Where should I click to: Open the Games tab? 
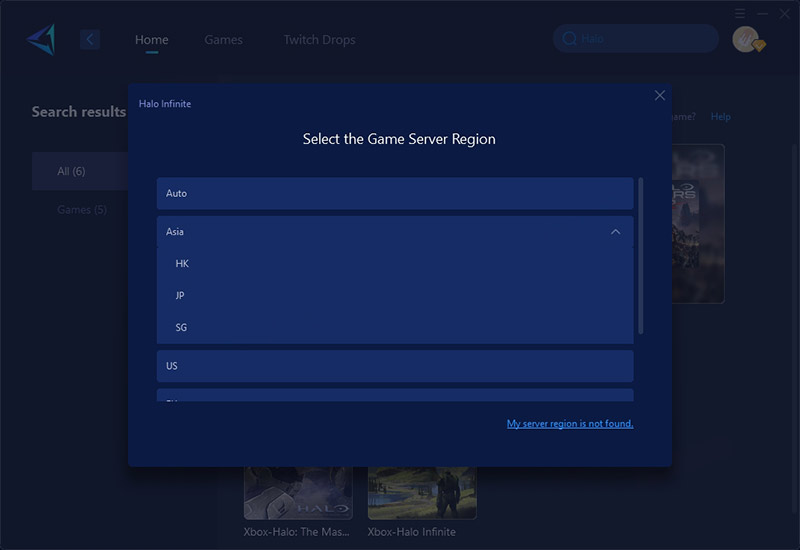pyautogui.click(x=223, y=40)
